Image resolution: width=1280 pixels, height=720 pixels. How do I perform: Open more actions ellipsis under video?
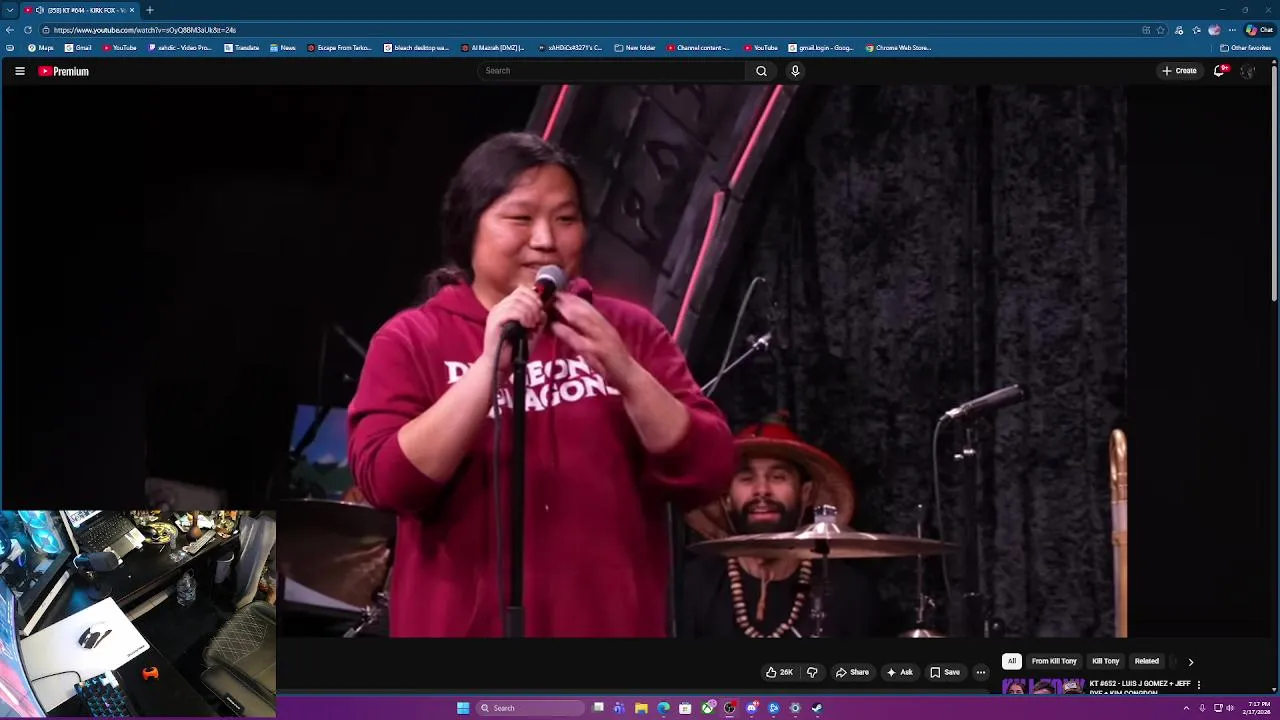tap(981, 672)
